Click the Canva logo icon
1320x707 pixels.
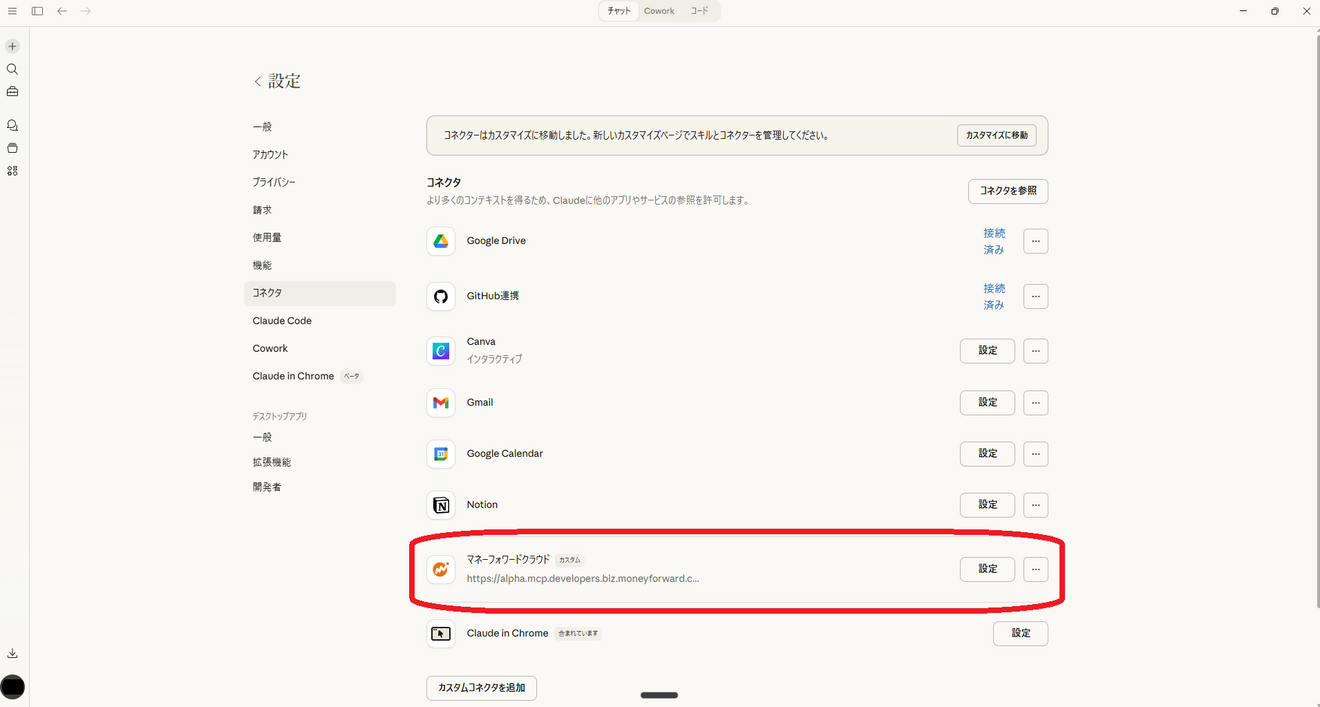click(441, 351)
